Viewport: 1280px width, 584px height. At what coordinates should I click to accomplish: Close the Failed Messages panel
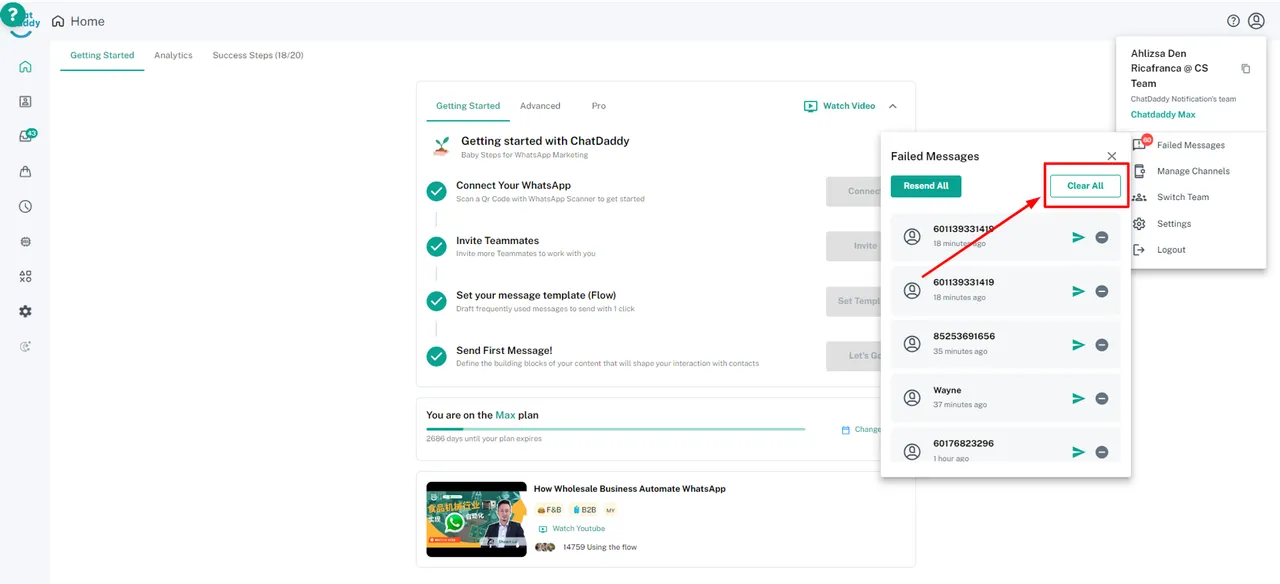(1111, 156)
